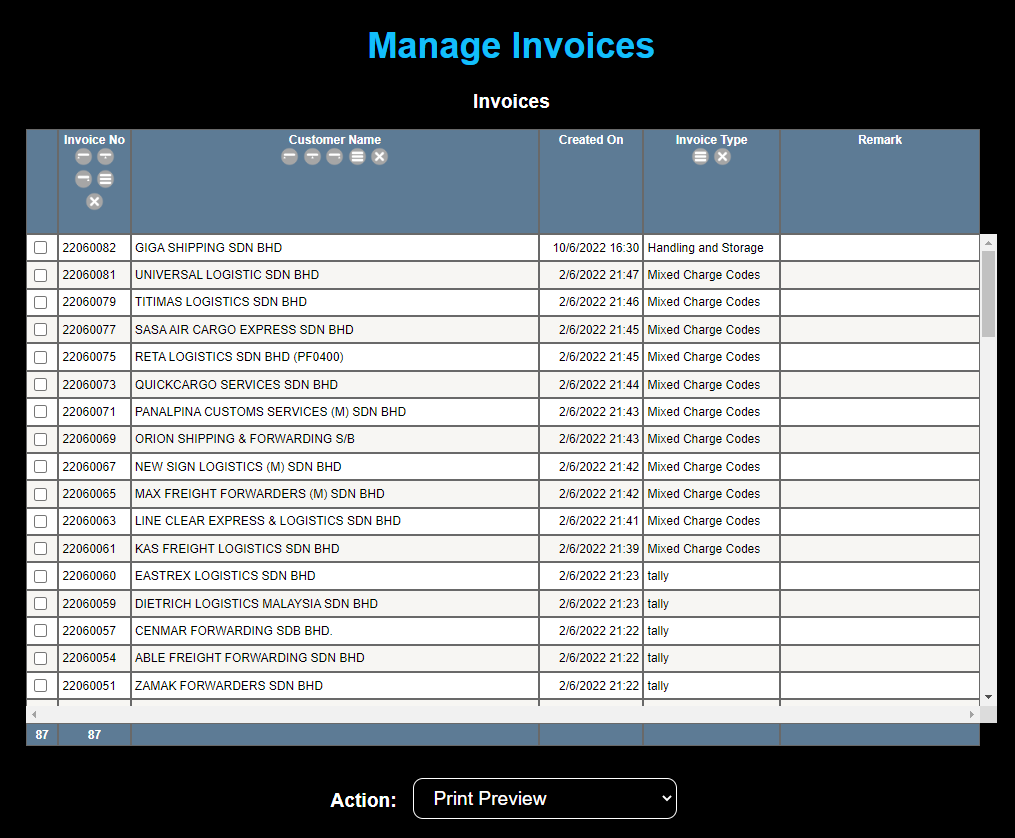Screen dimensions: 1015x838
Task: Click TITIMAS LOGISTICS SDN BHD cell
Action: point(335,302)
